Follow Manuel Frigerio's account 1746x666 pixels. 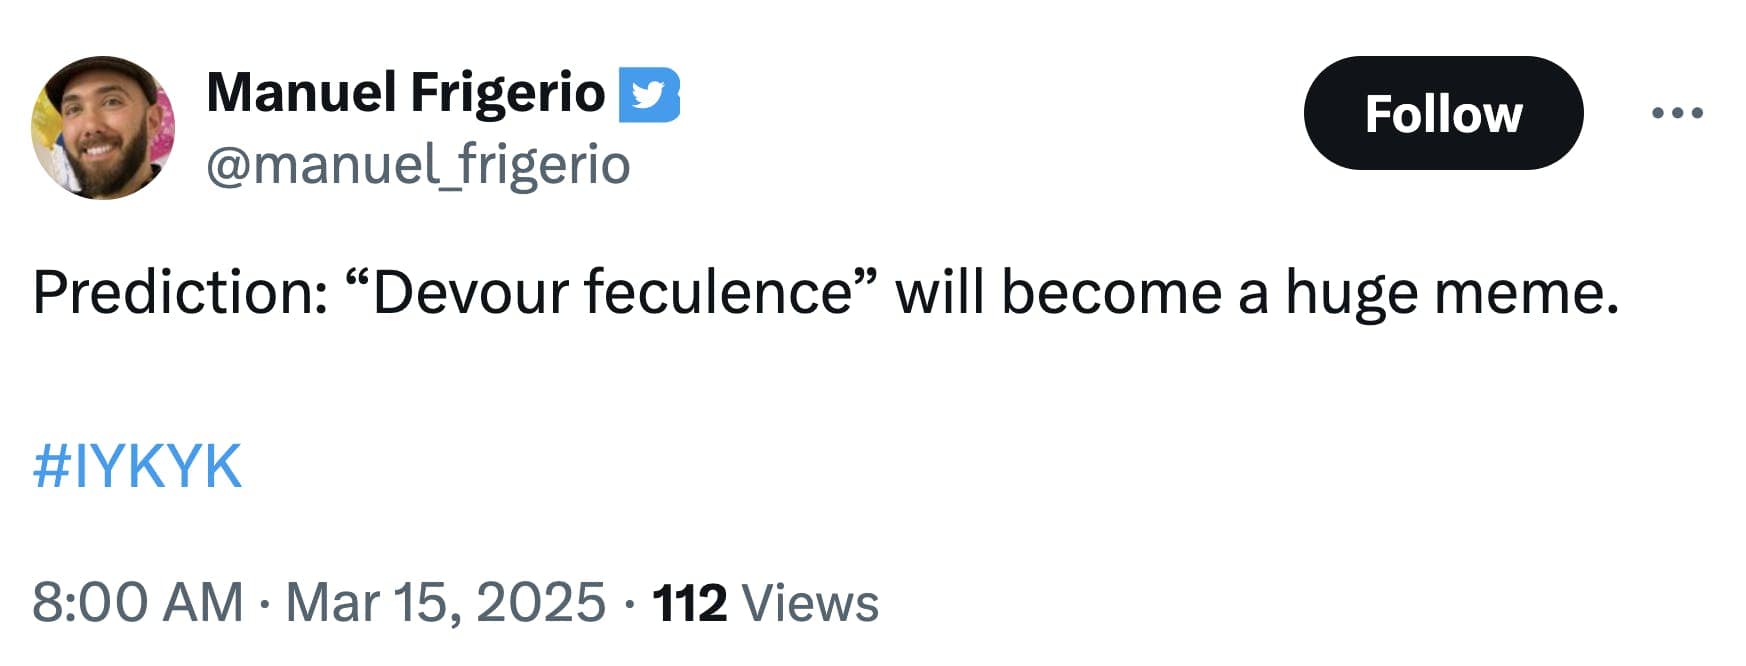1444,113
